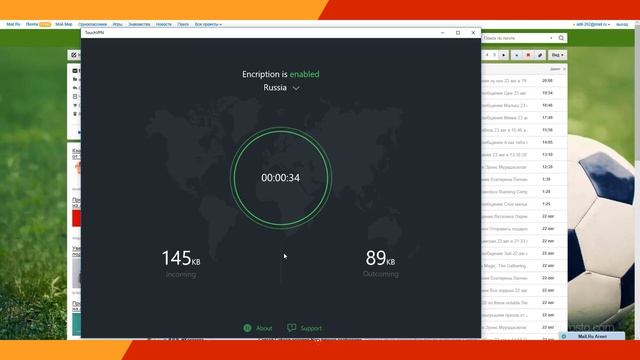The height and width of the screenshot is (360, 640).
Task: Open the mail received at 20:00
Action: (x=524, y=81)
